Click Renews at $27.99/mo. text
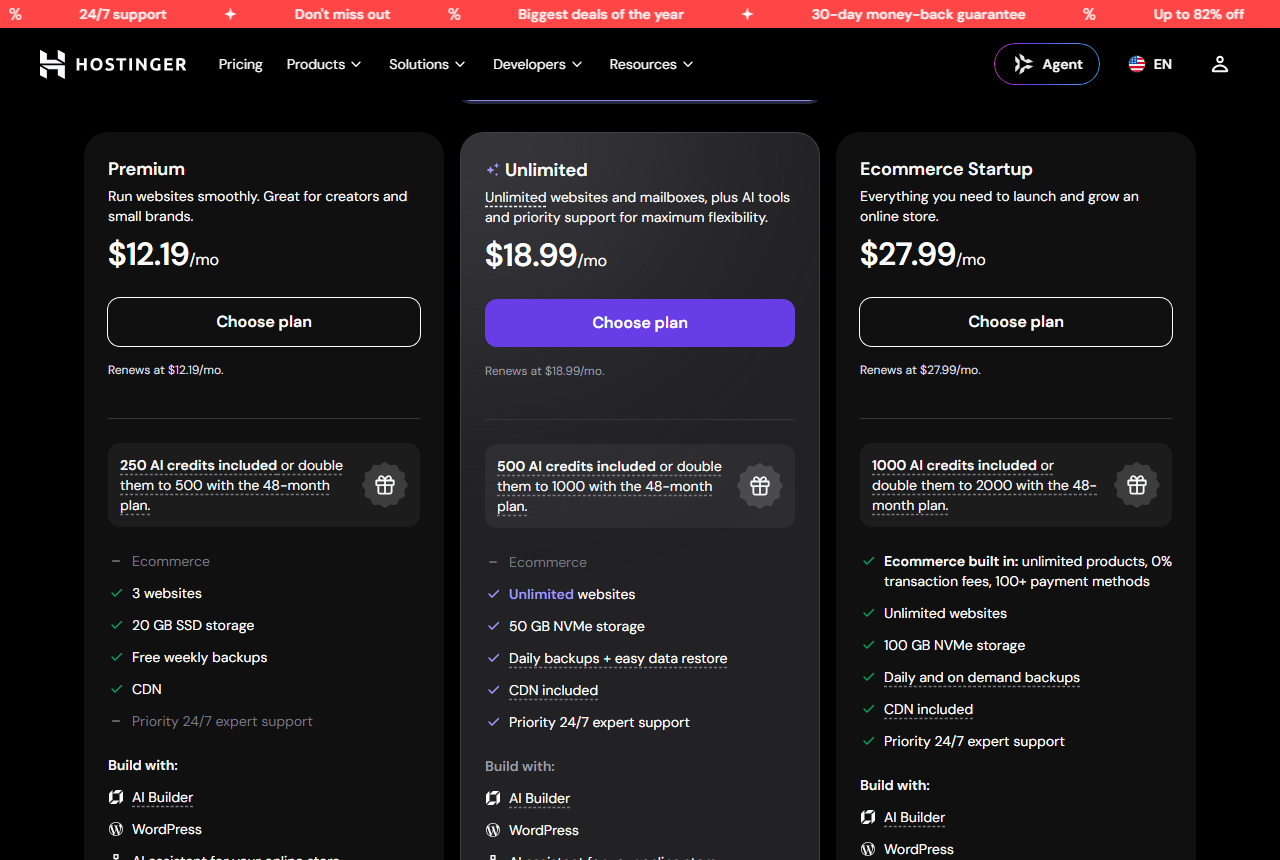The width and height of the screenshot is (1280, 860). 920,370
